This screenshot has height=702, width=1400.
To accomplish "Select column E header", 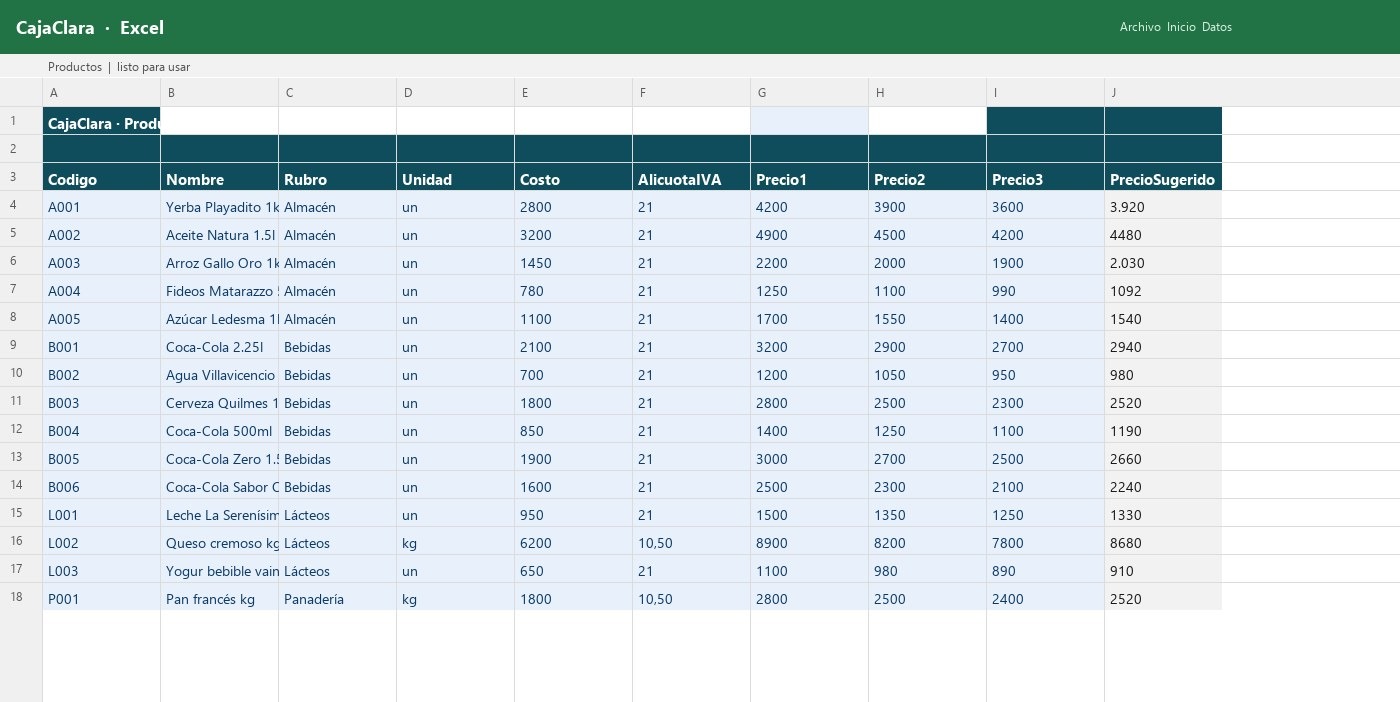I will pos(573,93).
